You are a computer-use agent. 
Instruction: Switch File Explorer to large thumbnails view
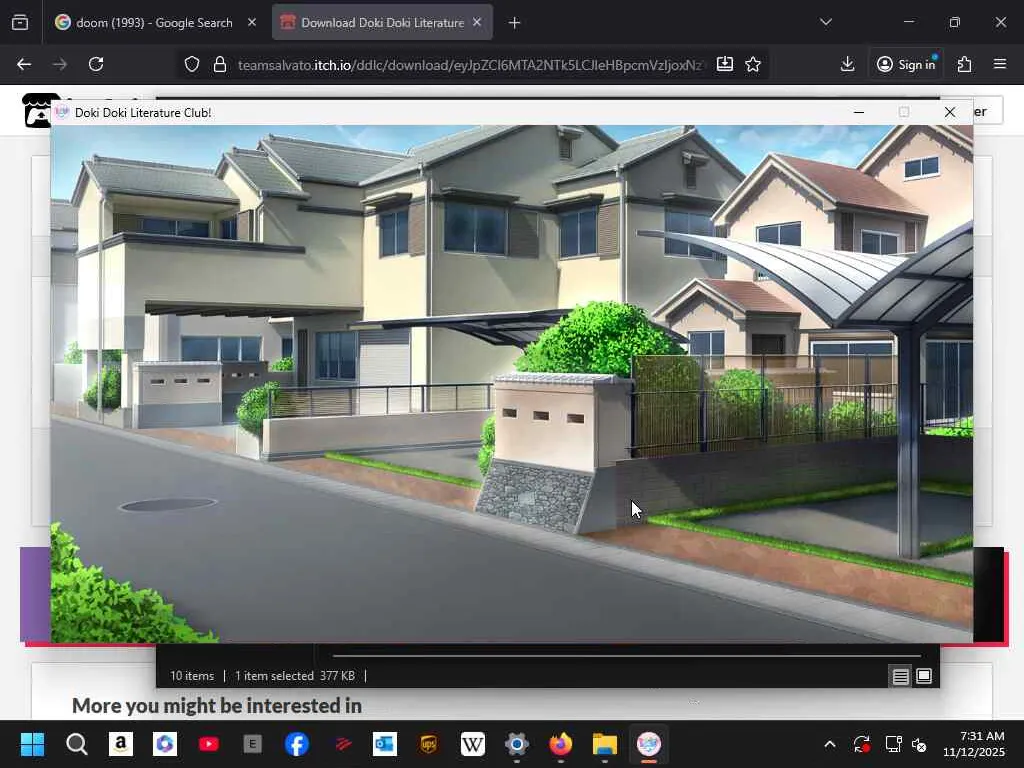click(924, 676)
